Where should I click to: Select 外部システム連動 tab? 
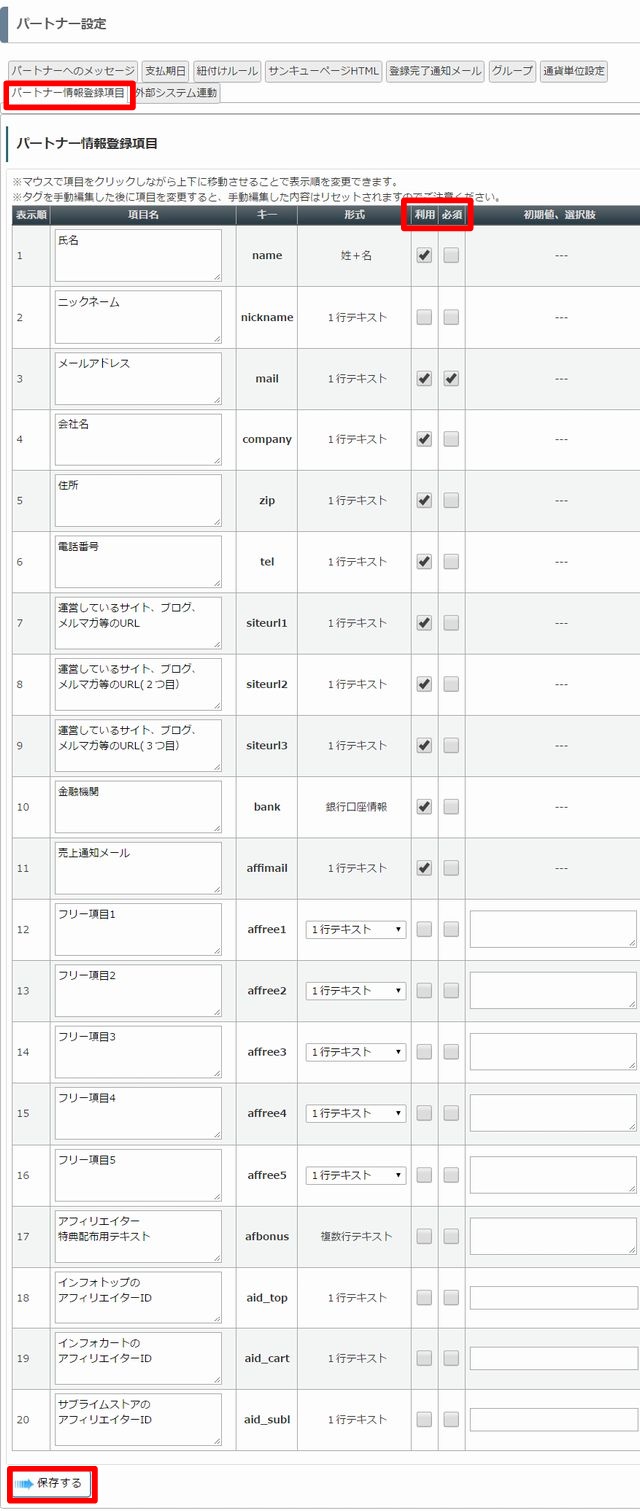[176, 93]
